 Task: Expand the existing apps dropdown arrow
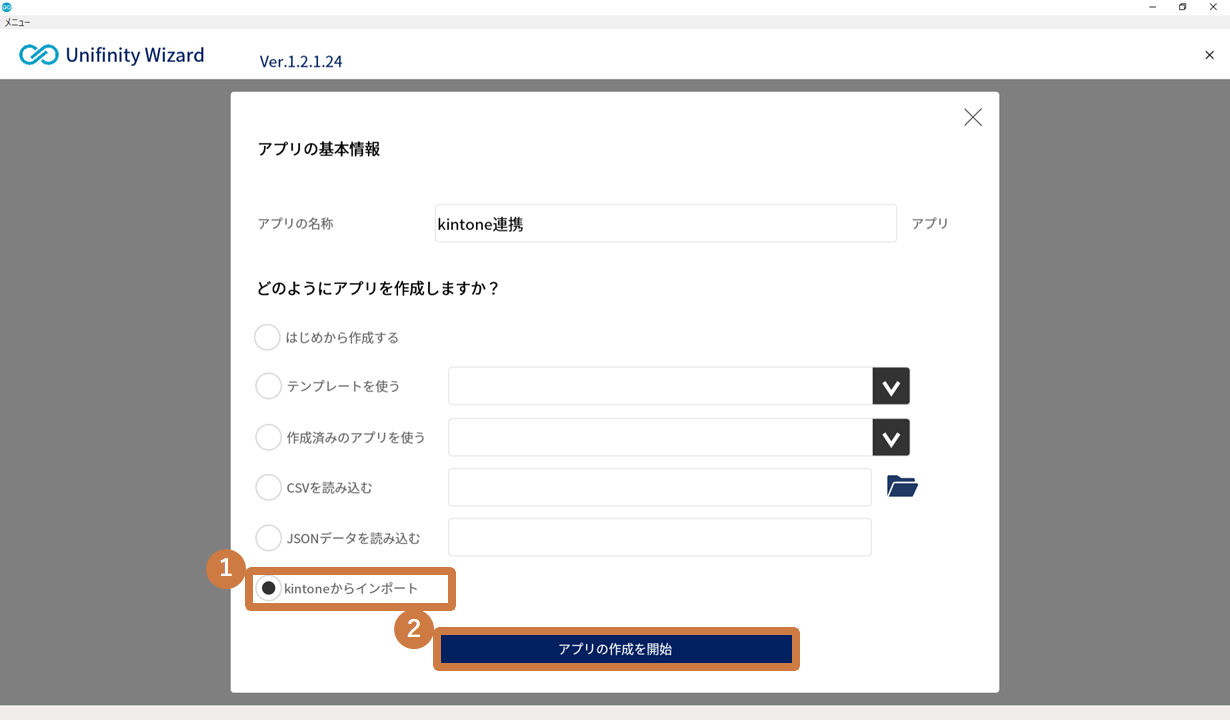pyautogui.click(x=891, y=437)
